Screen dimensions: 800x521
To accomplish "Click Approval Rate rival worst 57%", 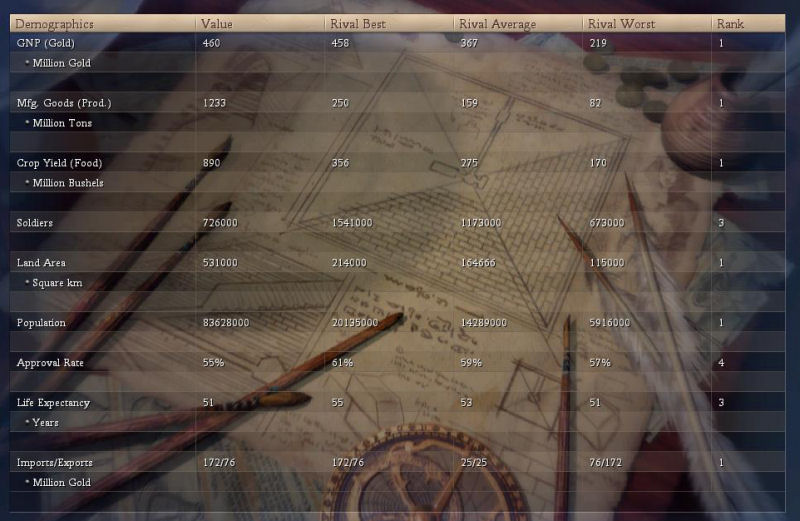I will tap(600, 363).
